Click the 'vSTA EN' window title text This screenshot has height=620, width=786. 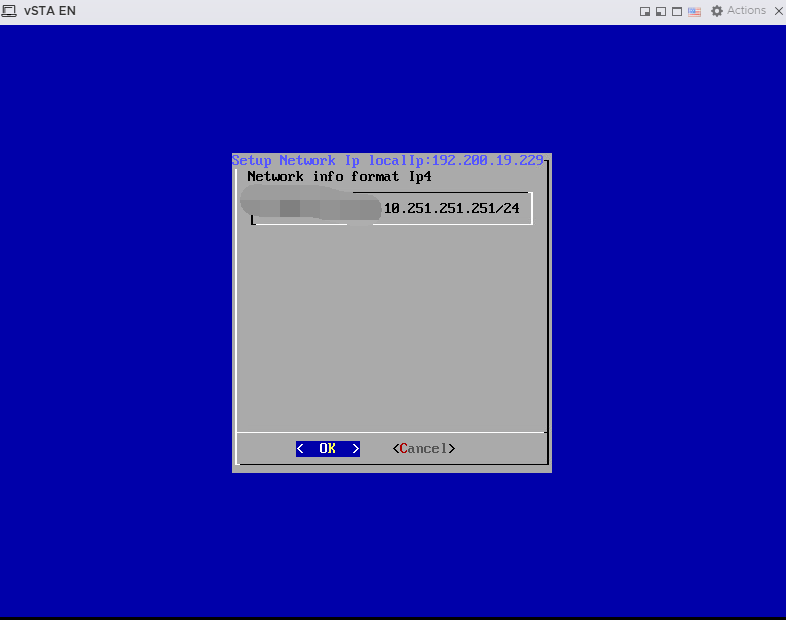[x=50, y=11]
